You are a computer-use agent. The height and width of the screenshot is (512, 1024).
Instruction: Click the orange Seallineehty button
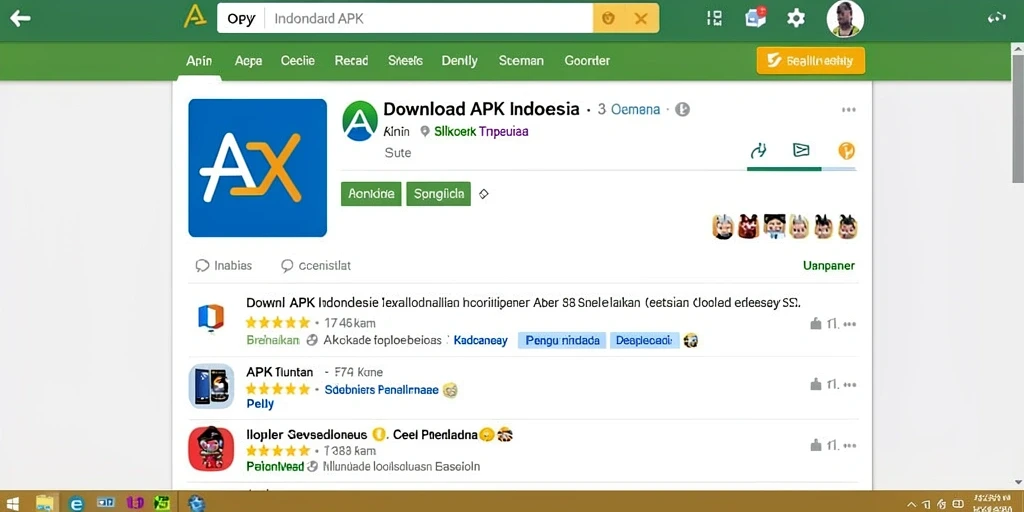pyautogui.click(x=810, y=61)
